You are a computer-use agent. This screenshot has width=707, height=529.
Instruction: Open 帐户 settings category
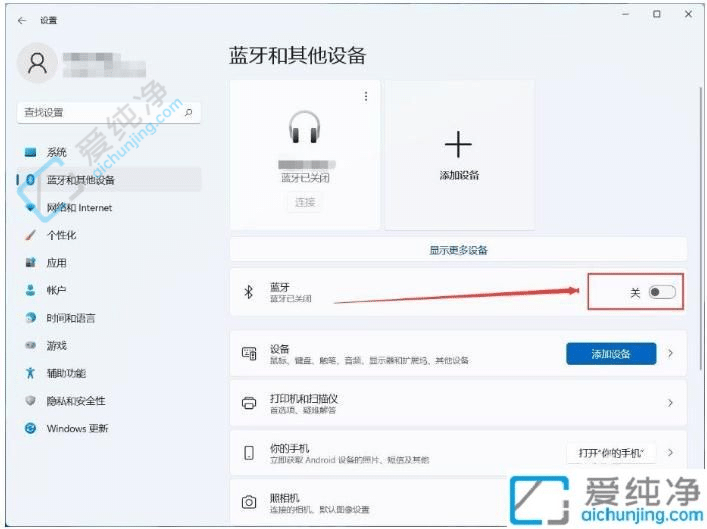(x=109, y=290)
